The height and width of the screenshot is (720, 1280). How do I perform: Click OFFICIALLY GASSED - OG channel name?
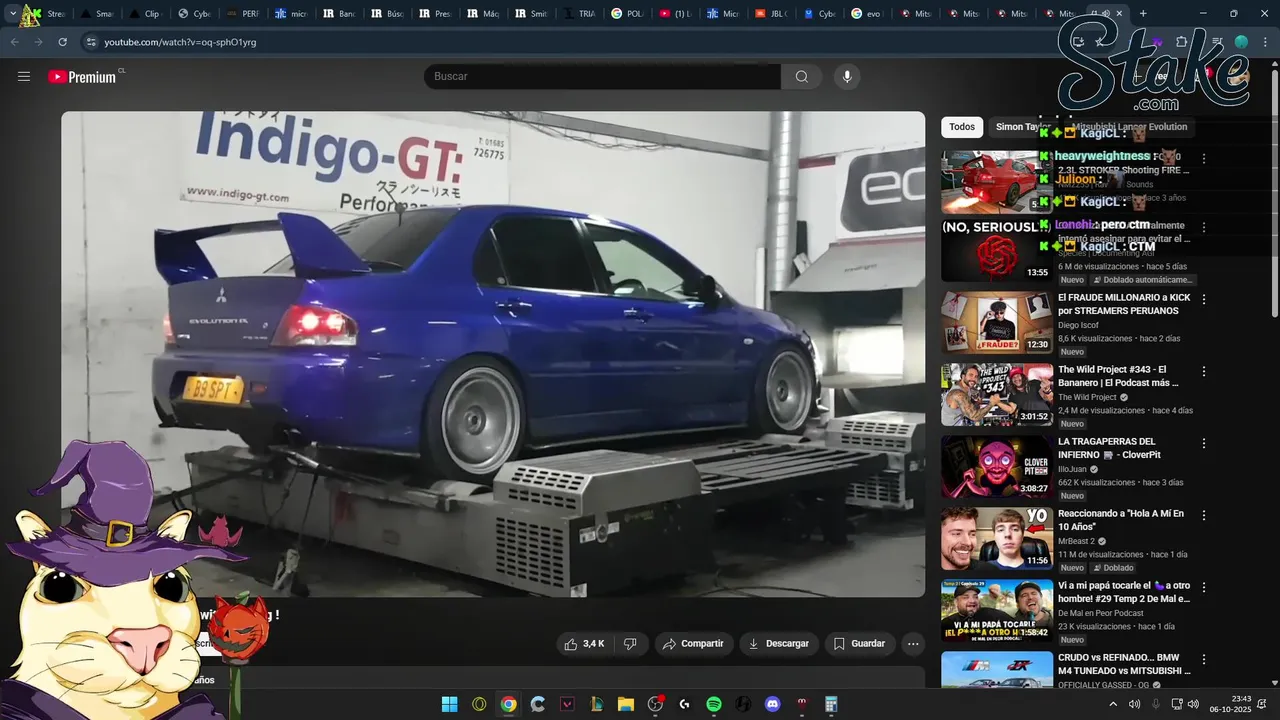[1103, 685]
